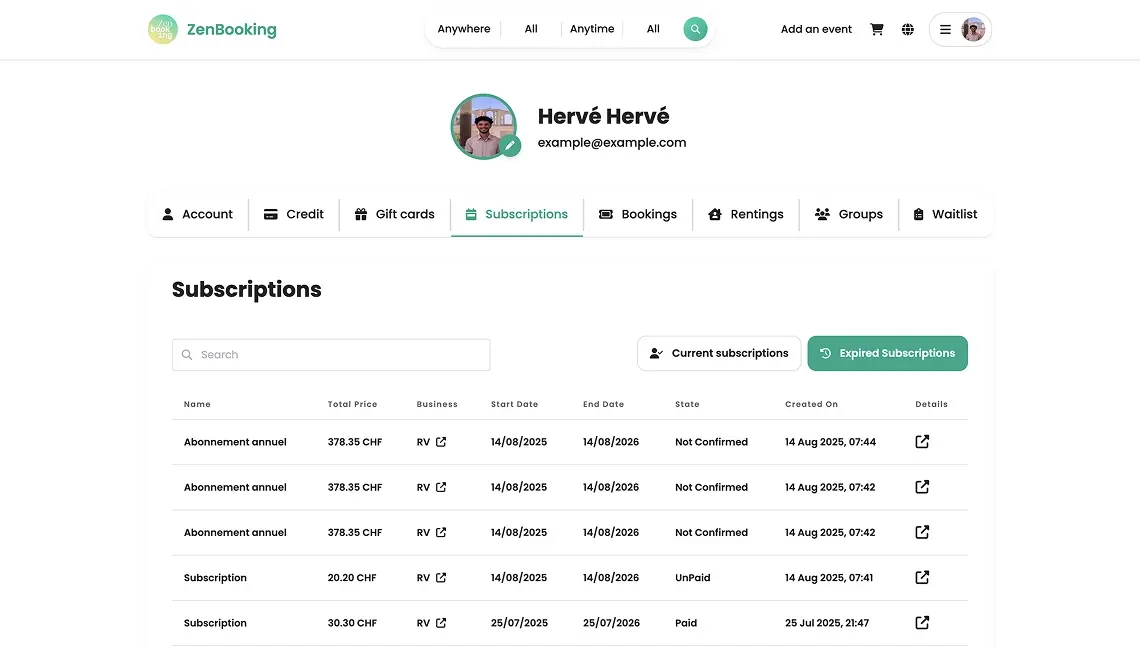Switch to the Credit tab

click(x=294, y=215)
